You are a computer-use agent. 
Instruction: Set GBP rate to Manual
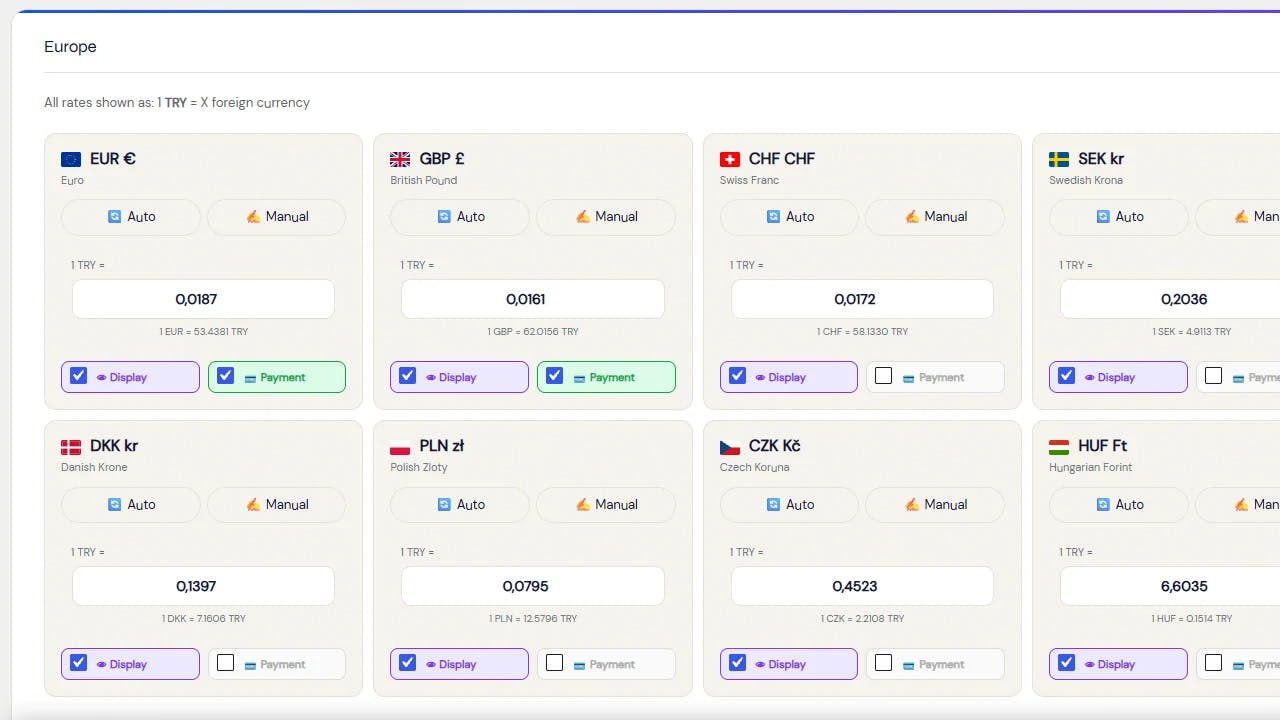pyautogui.click(x=606, y=217)
